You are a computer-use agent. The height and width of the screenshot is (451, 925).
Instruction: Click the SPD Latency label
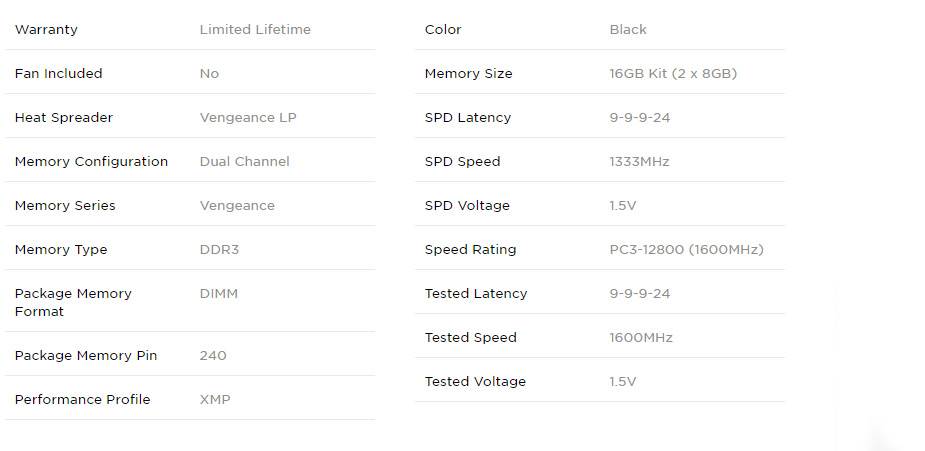click(x=467, y=118)
